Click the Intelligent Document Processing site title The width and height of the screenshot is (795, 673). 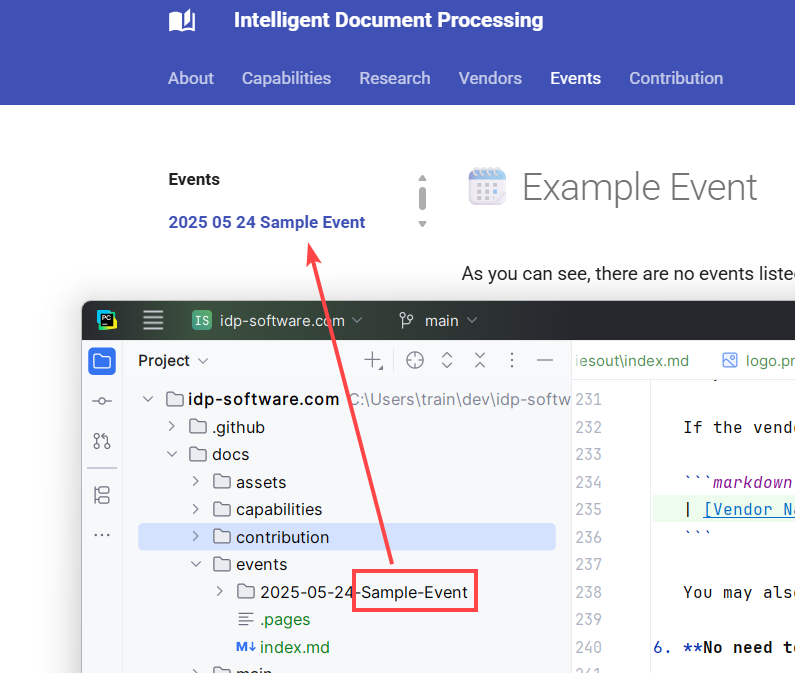pos(388,20)
